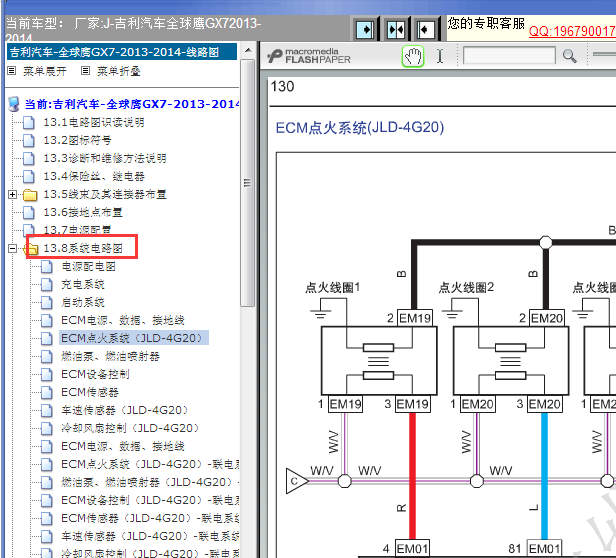This screenshot has height=558, width=616.
Task: Open 13.1电路图识读说明
Action: pos(94,122)
